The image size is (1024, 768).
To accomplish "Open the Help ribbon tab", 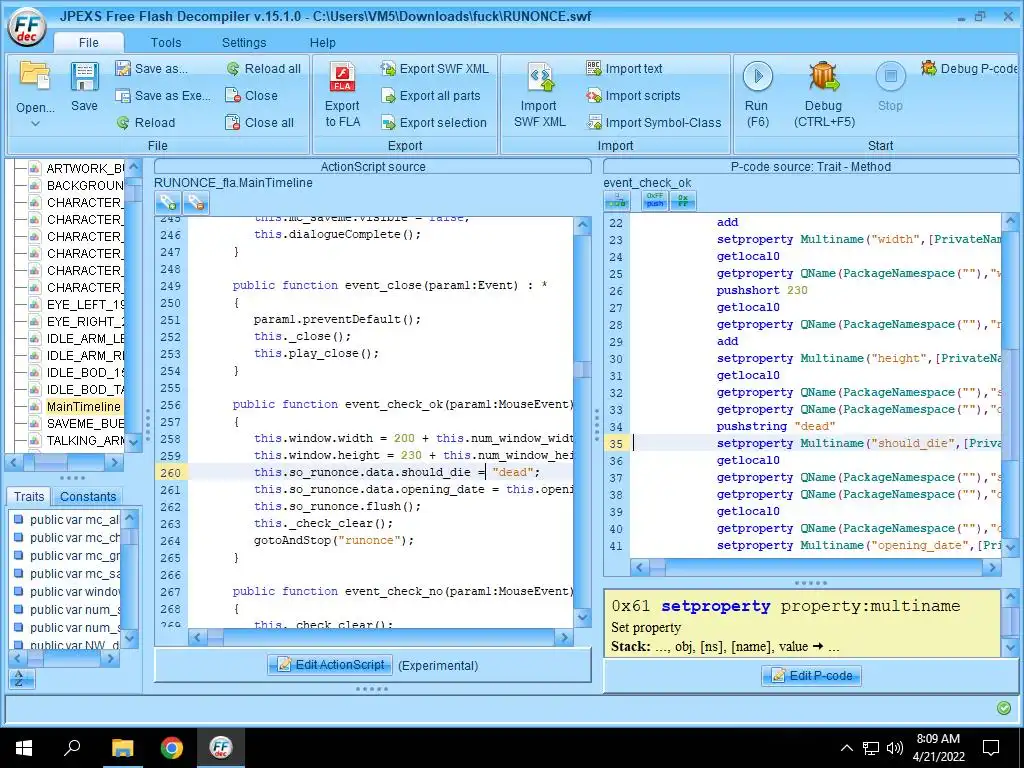I will pos(323,42).
